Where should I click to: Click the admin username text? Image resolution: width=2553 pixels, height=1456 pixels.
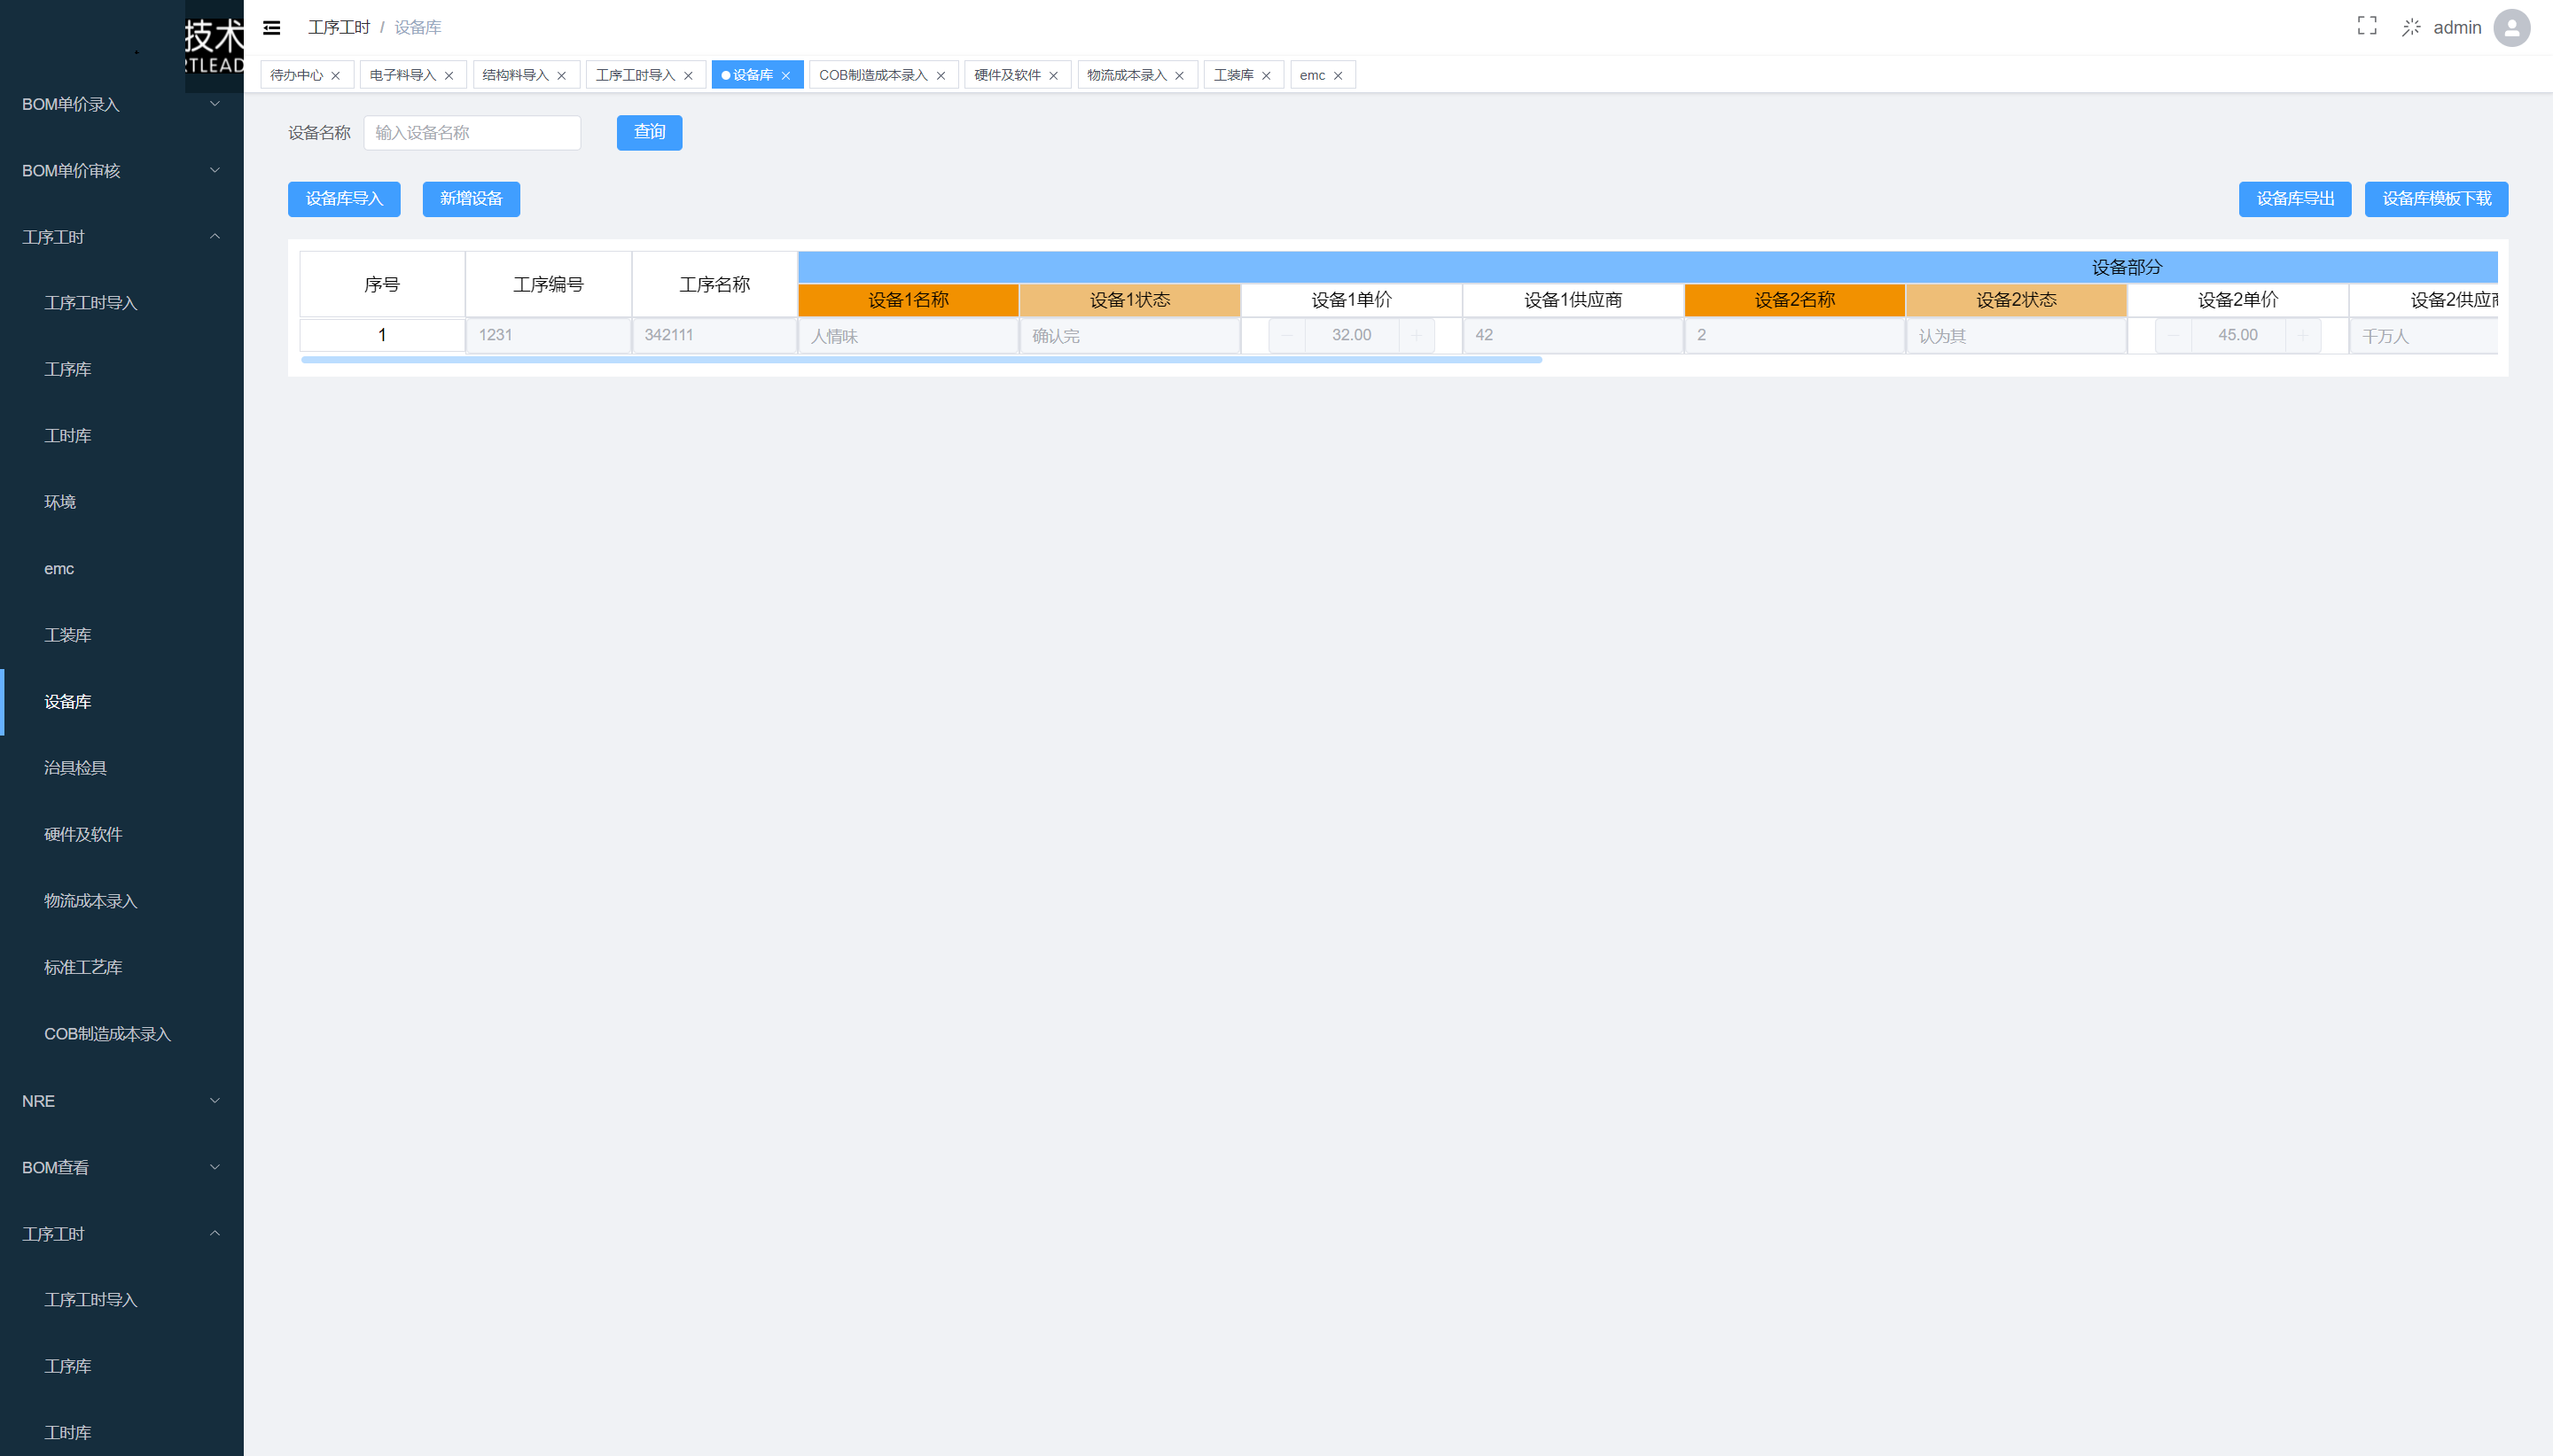(x=2457, y=28)
